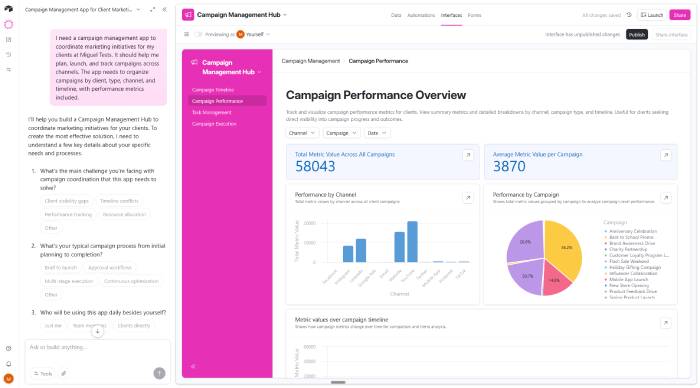Open the Previewing as Yourself dropdown
700x388 pixels.
(253, 34)
